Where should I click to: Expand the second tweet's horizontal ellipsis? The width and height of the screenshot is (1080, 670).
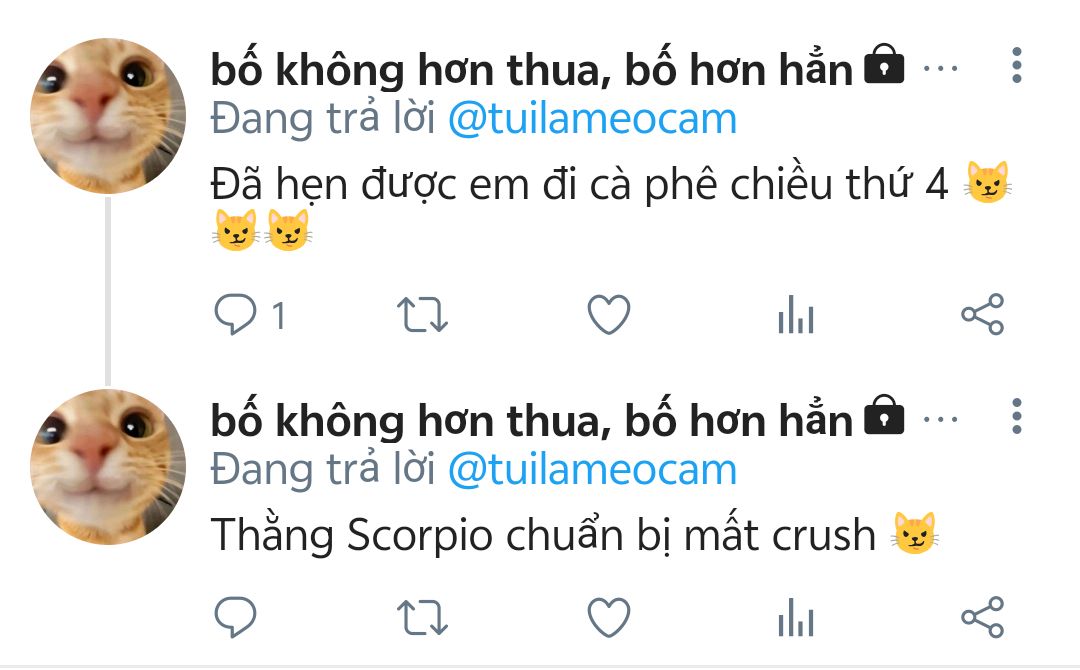[940, 419]
